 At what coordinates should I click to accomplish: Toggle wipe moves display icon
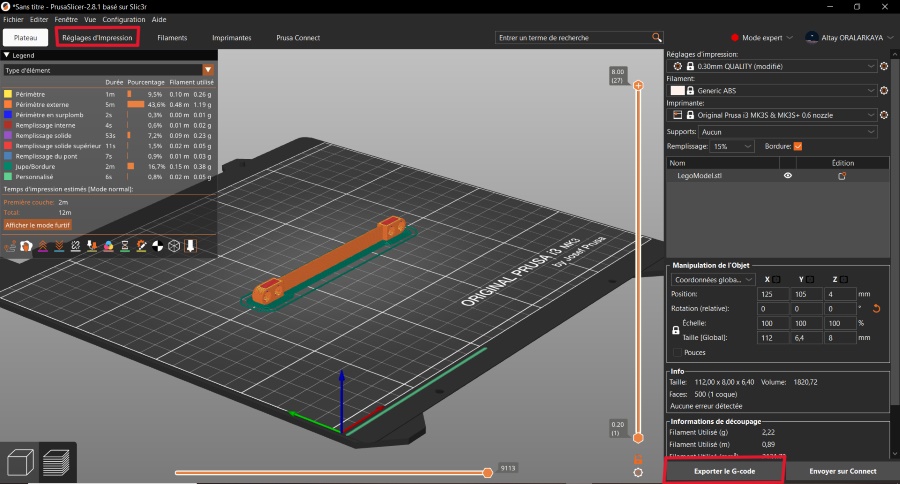tap(26, 246)
